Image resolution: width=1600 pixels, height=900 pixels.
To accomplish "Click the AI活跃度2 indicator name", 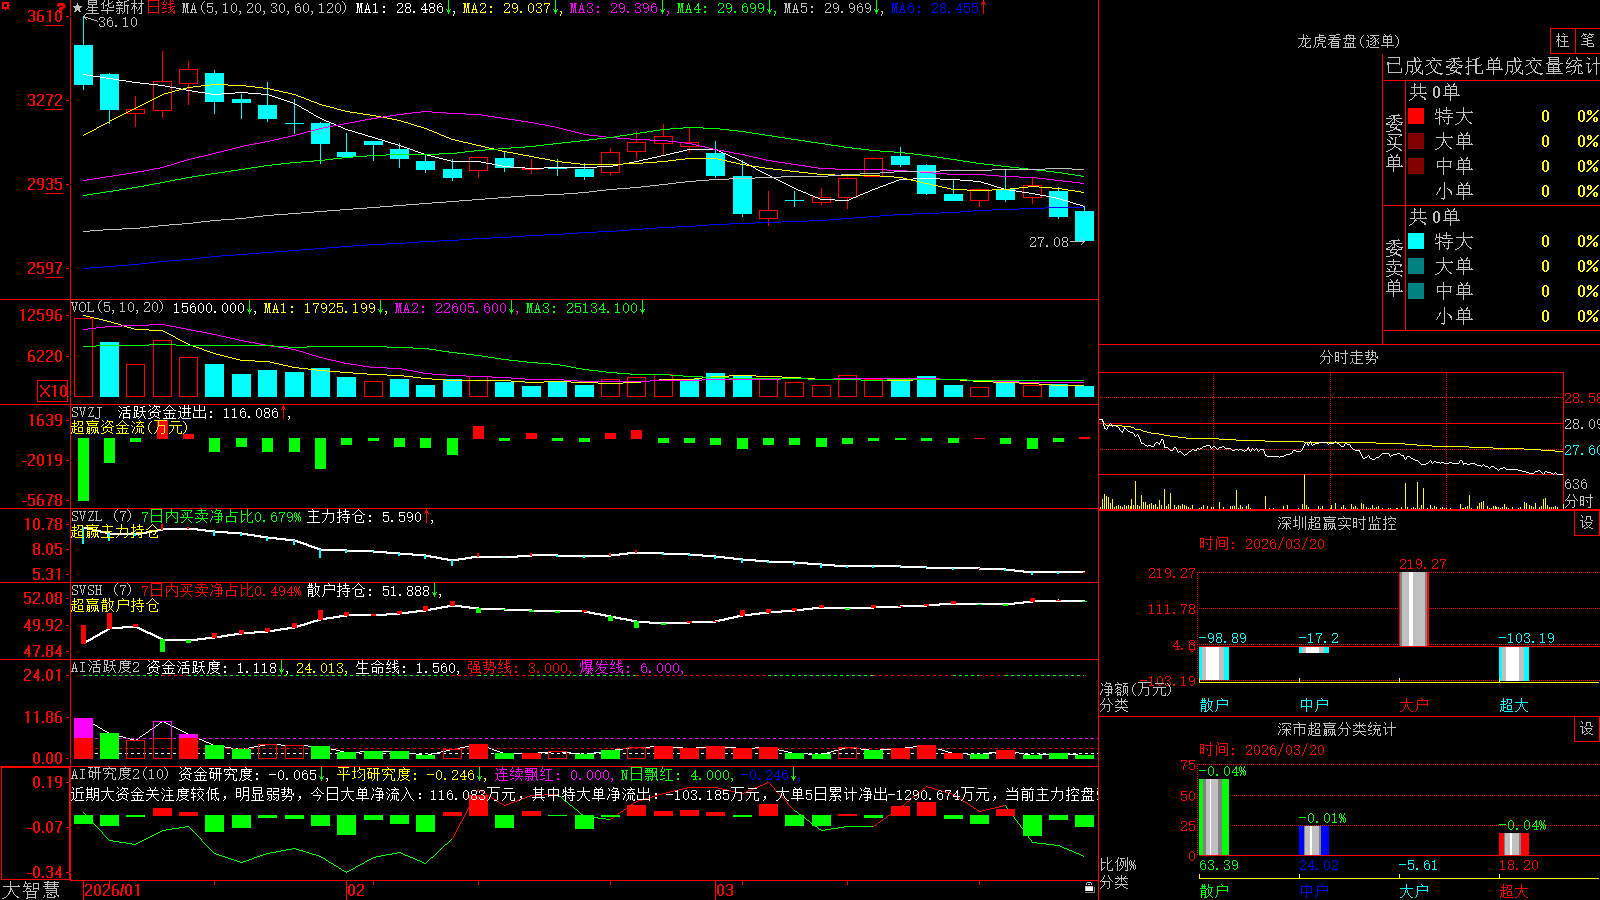I will pos(106,668).
